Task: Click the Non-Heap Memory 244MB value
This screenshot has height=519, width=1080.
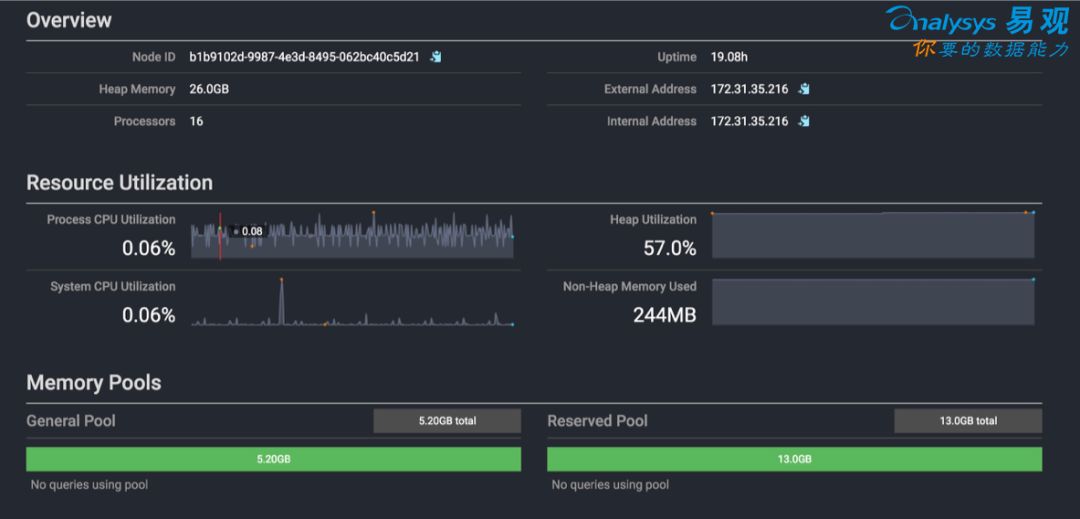Action: click(x=664, y=315)
